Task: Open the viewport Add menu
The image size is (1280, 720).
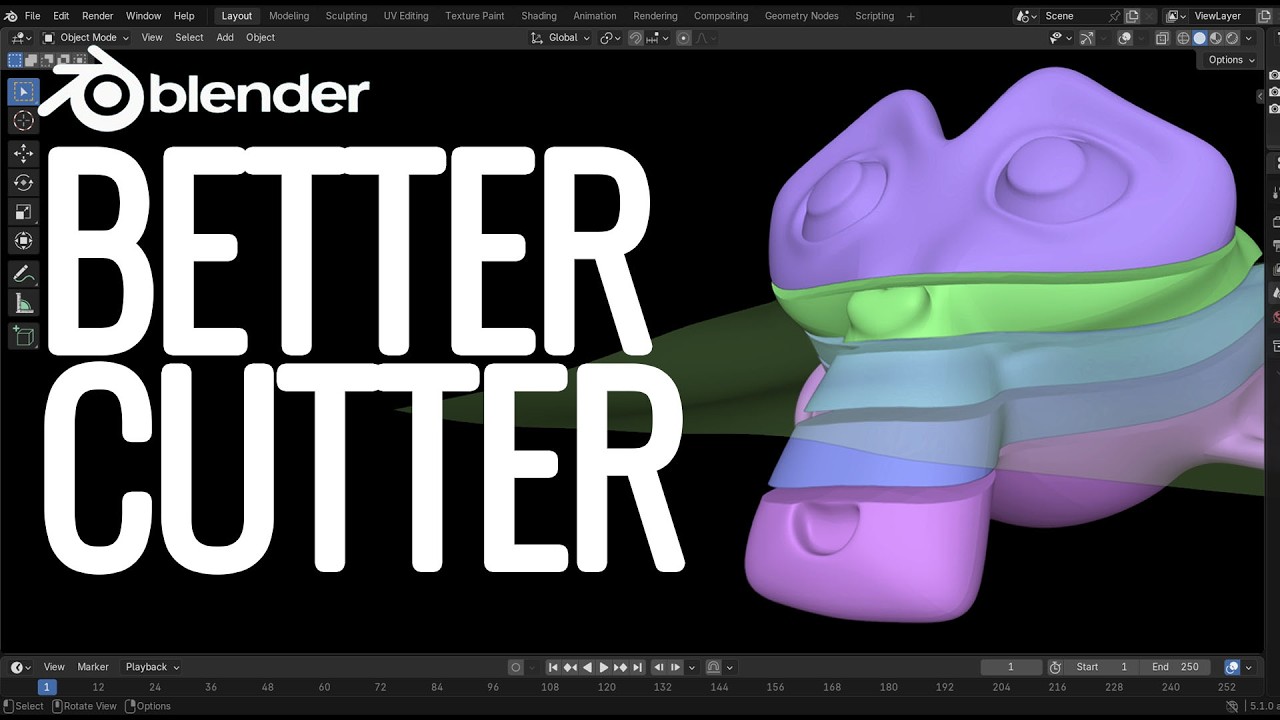Action: [x=225, y=38]
